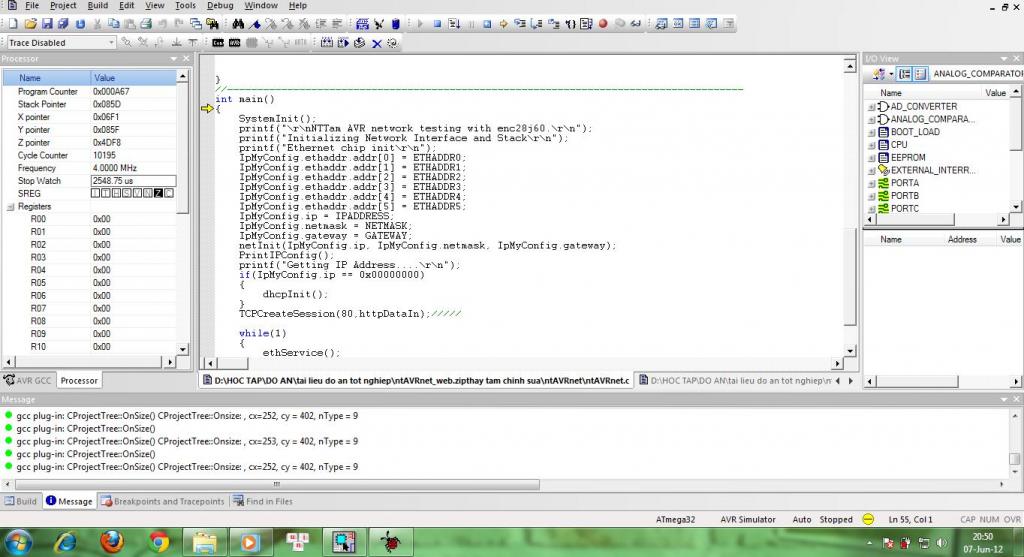Image resolution: width=1024 pixels, height=557 pixels.
Task: Toggle a bookmark with the blue flag icon
Action: (x=255, y=24)
